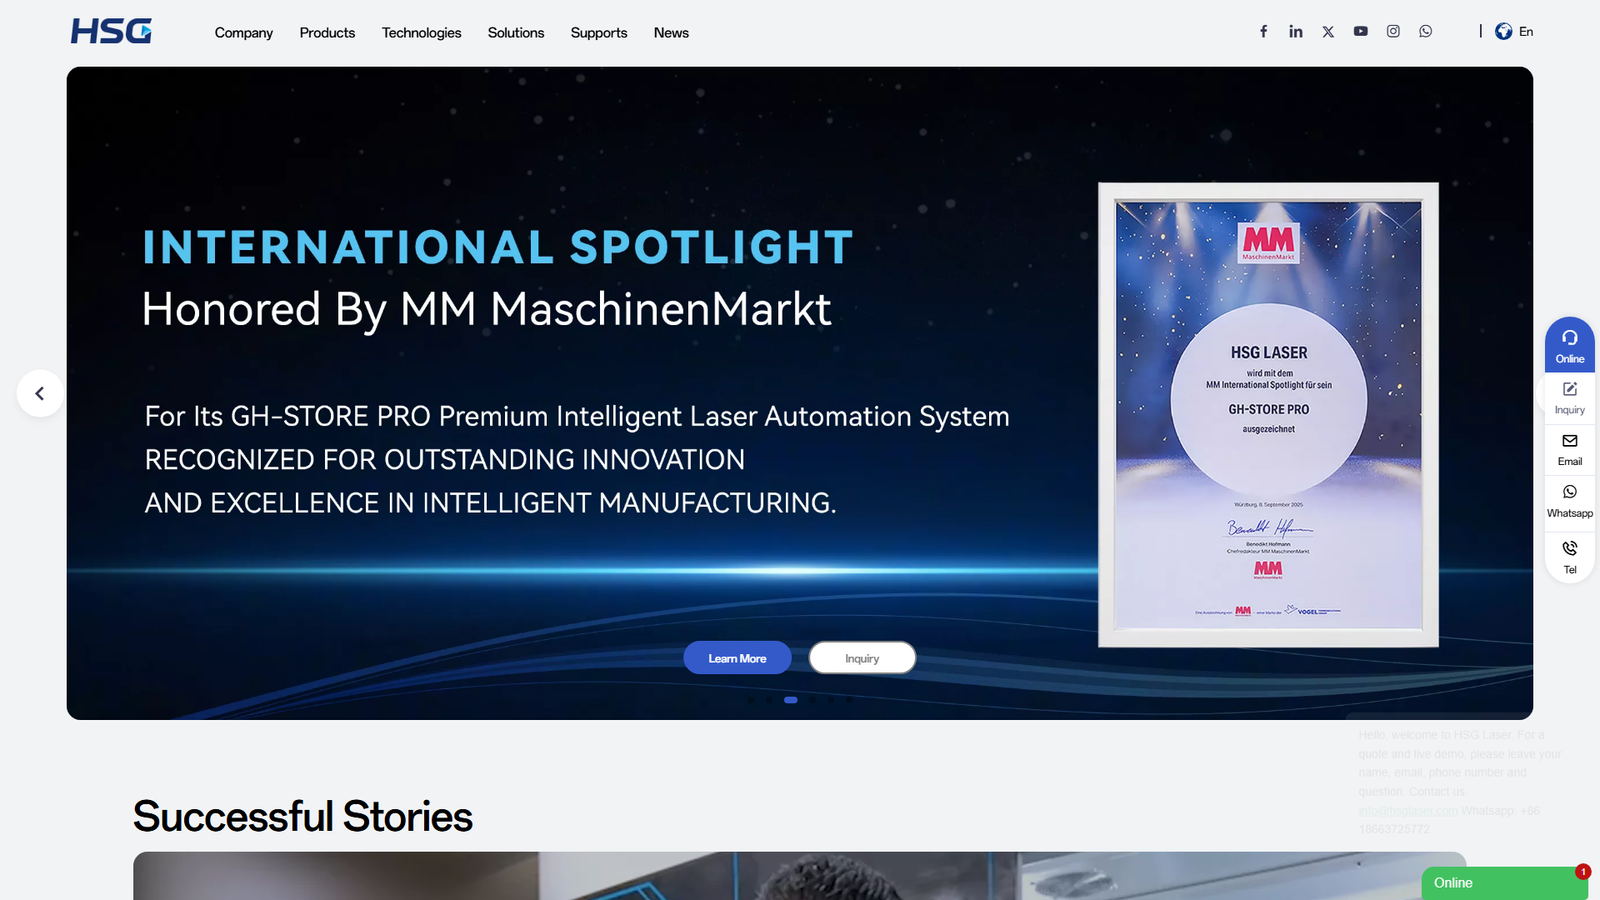Image resolution: width=1600 pixels, height=900 pixels.
Task: Click the Learn More button
Action: [737, 658]
